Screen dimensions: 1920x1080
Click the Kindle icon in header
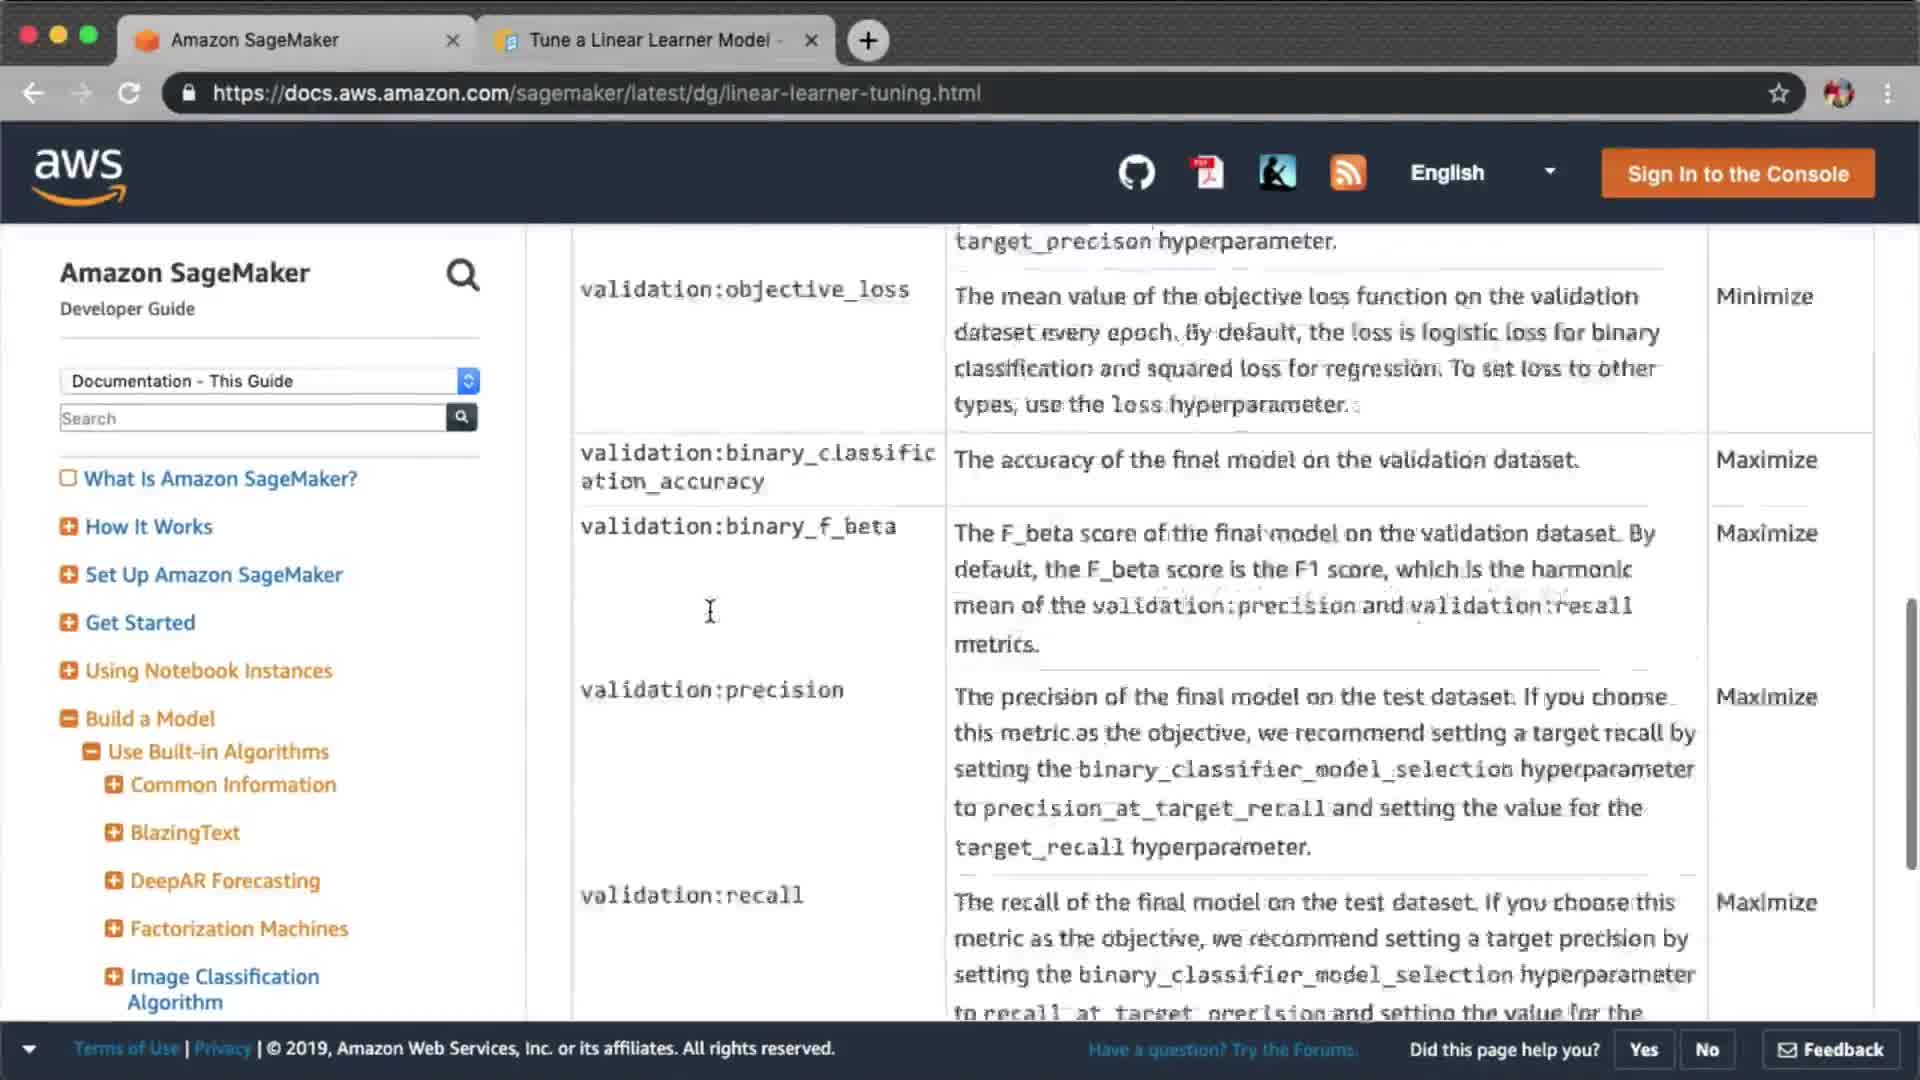(x=1277, y=173)
